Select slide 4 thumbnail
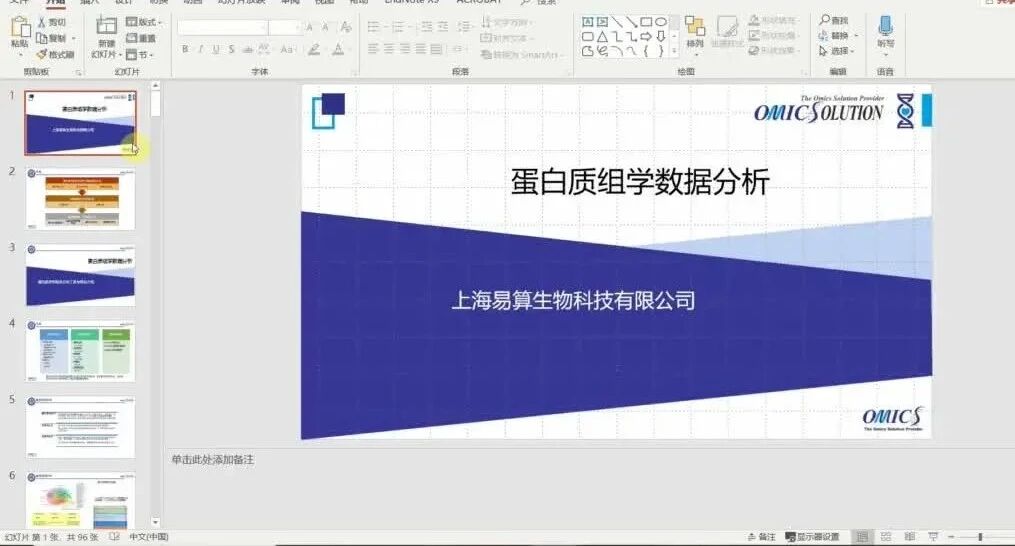Image resolution: width=1015 pixels, height=546 pixels. (80, 350)
